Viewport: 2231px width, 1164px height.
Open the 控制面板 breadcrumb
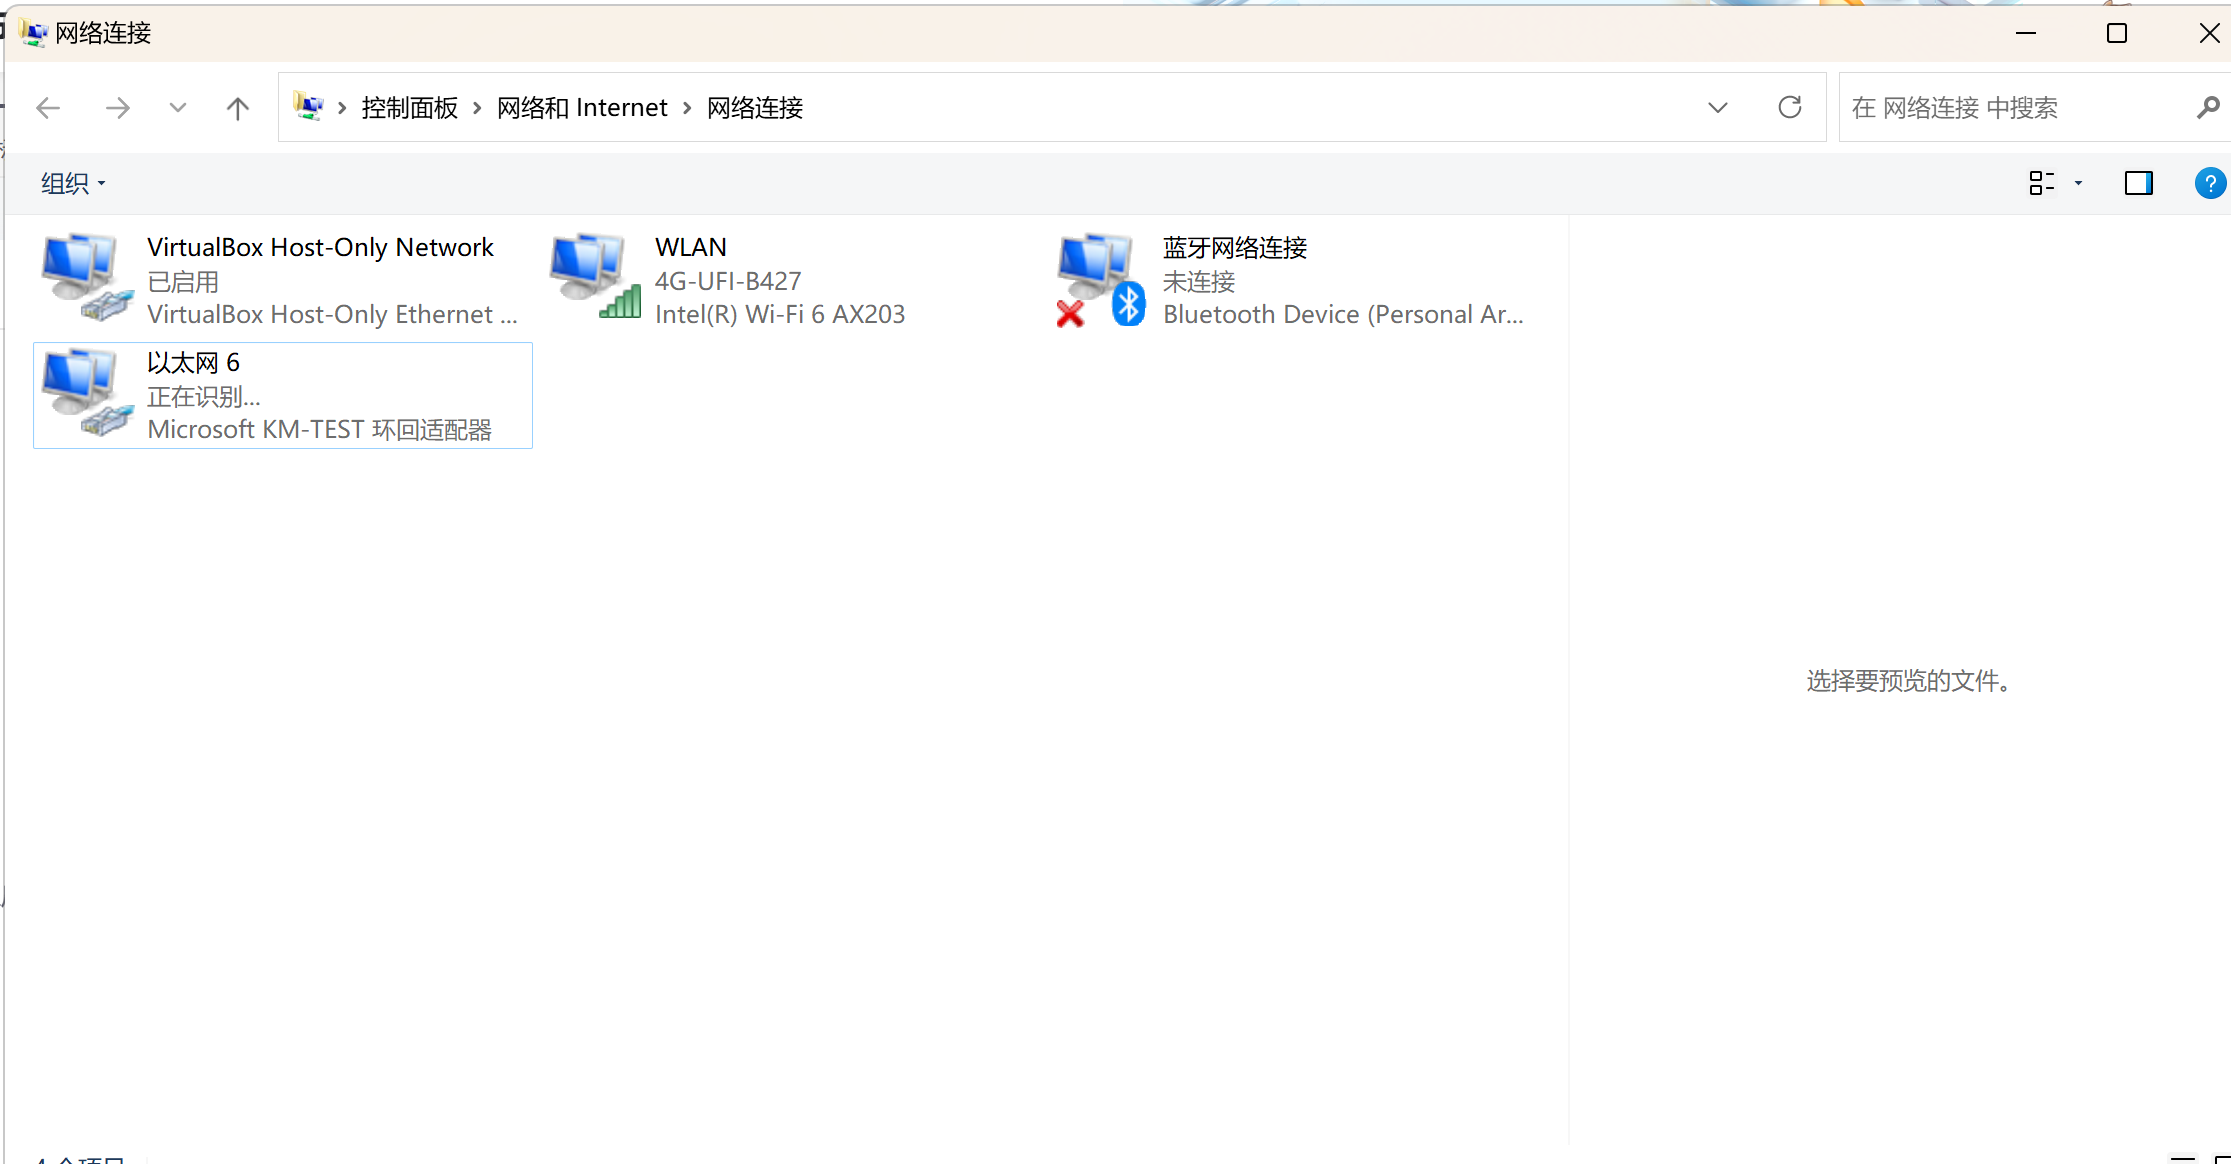(410, 108)
